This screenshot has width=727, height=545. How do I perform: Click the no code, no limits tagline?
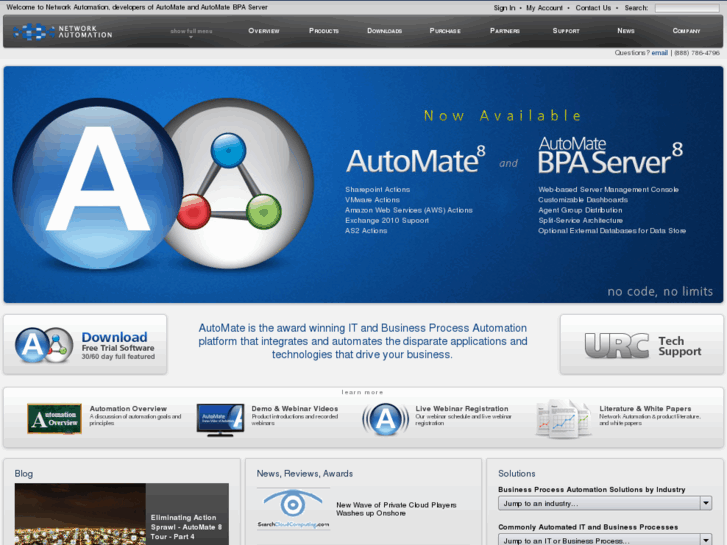660,291
